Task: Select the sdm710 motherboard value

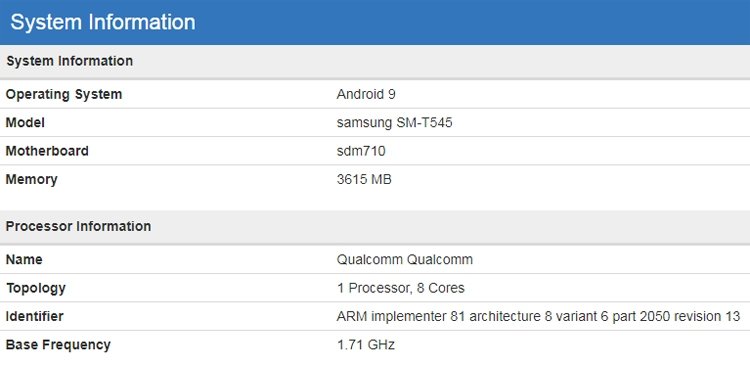Action: point(361,151)
